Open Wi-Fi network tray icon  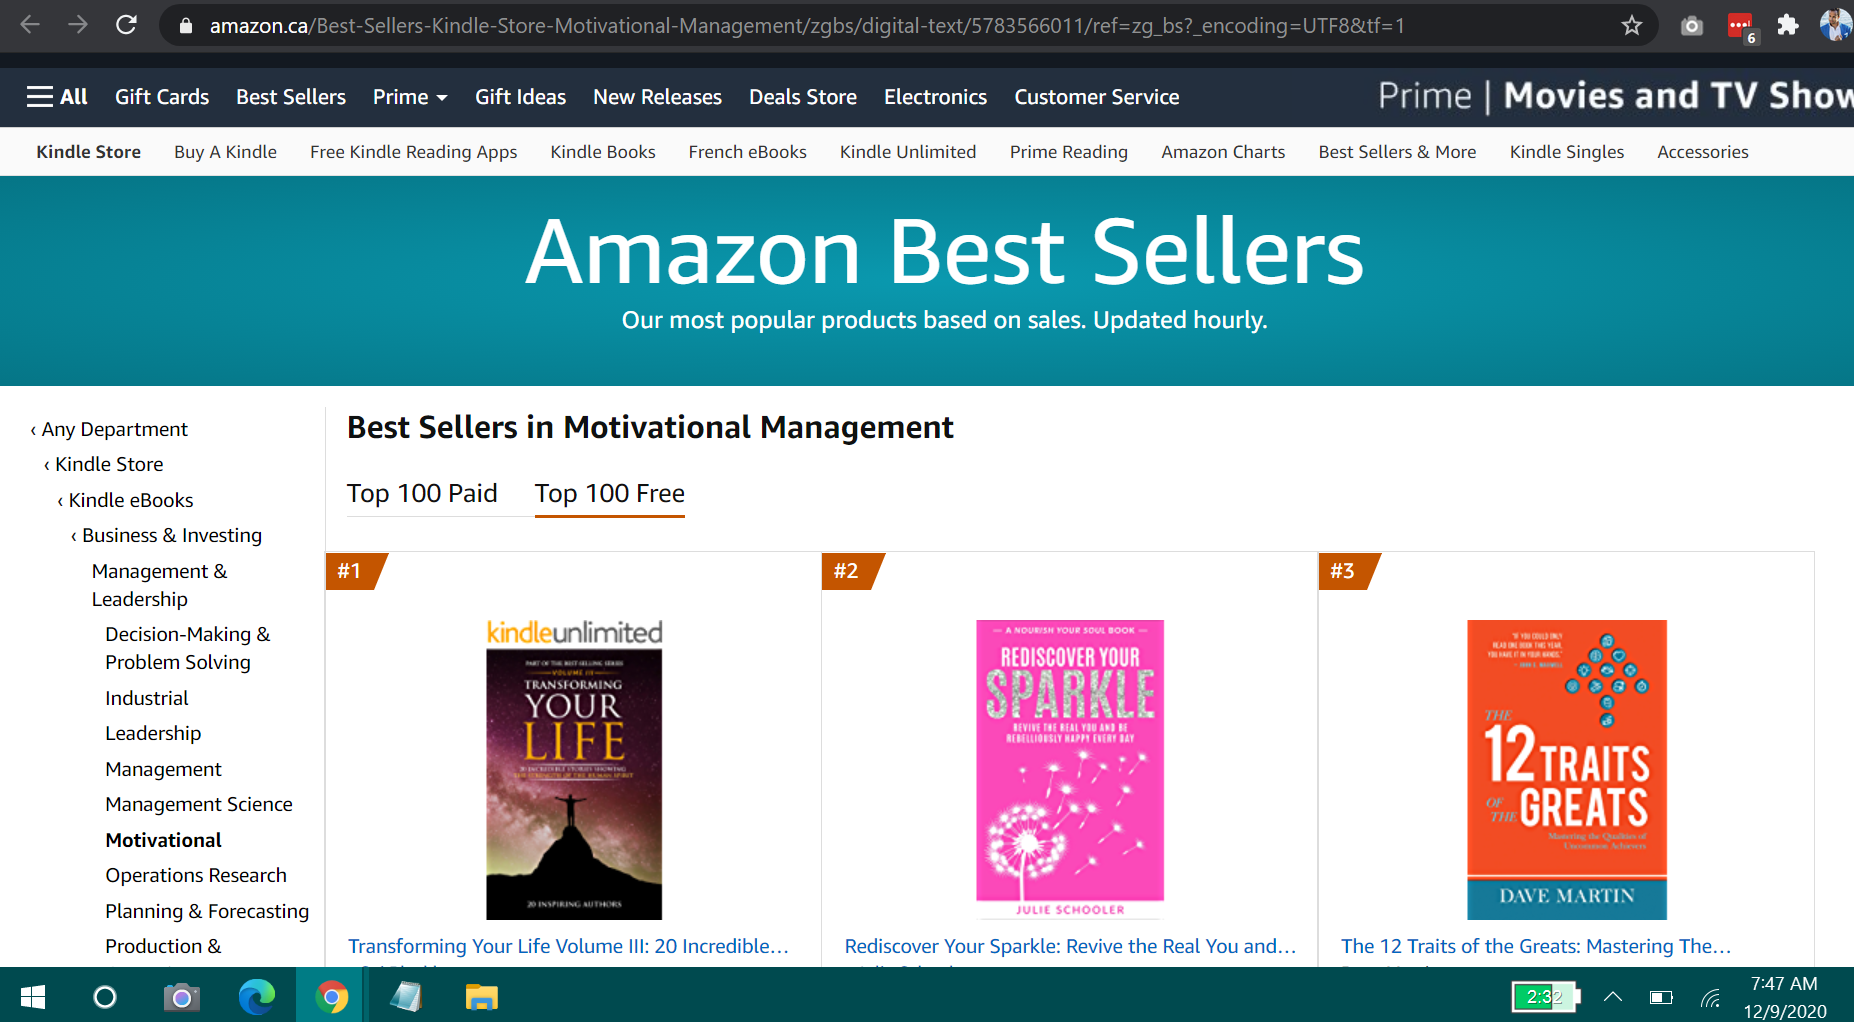[x=1711, y=998]
